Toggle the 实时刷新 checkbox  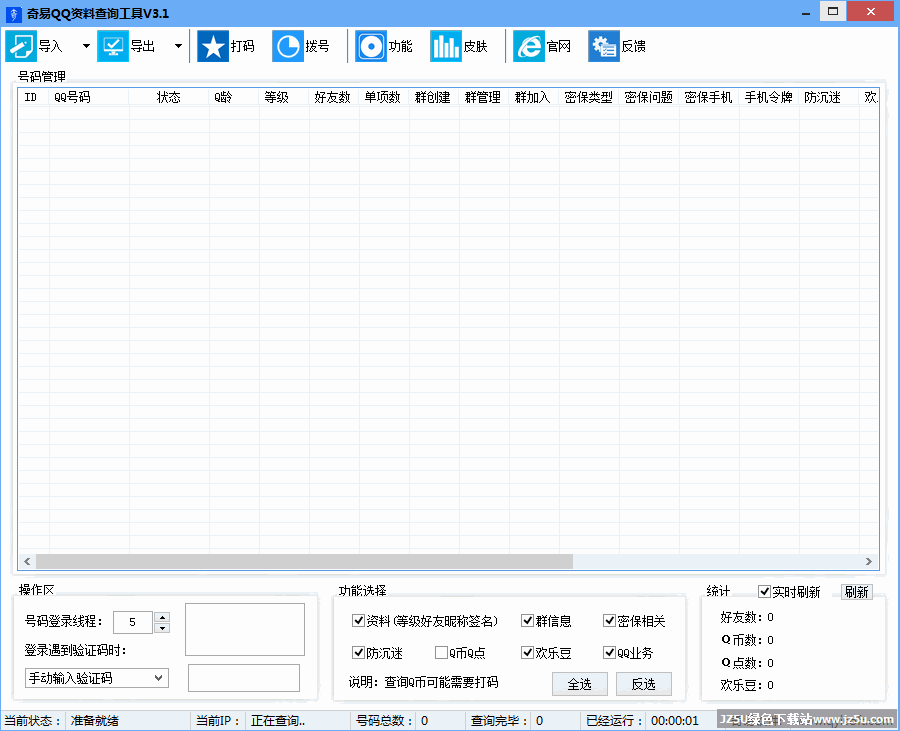pos(765,592)
